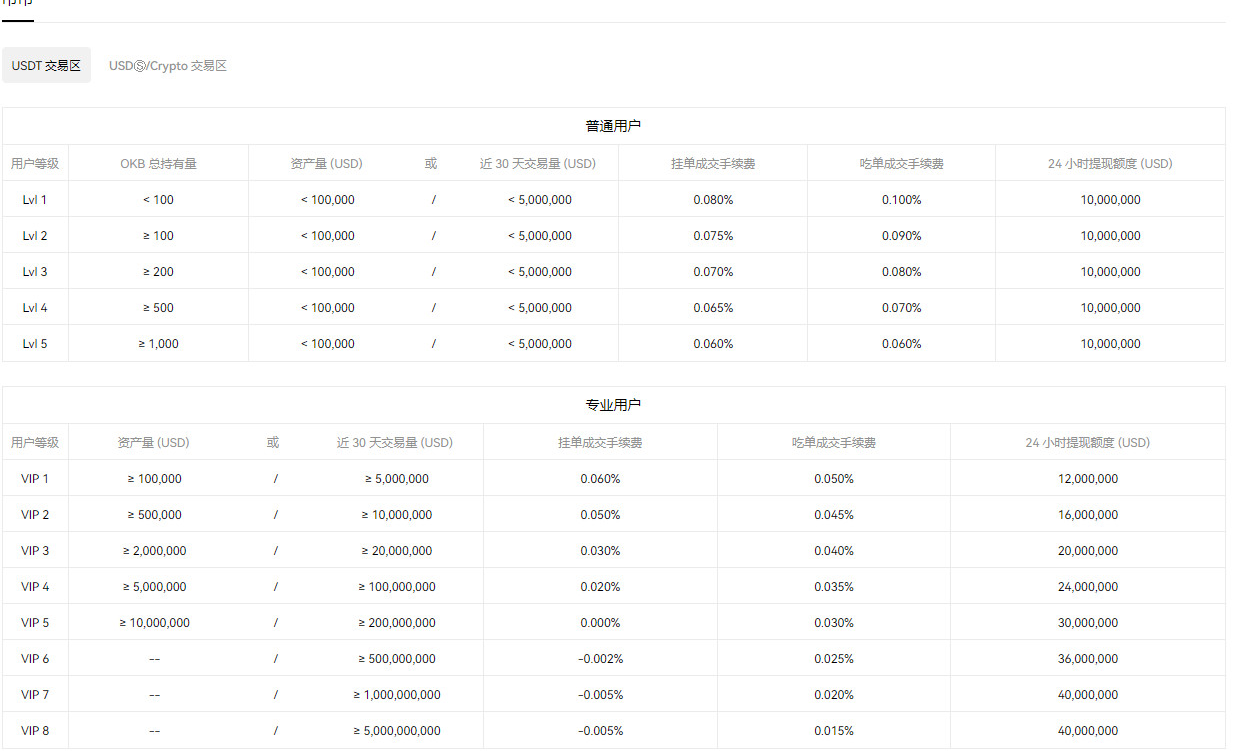Click the VIP 1 row label

pos(35,478)
